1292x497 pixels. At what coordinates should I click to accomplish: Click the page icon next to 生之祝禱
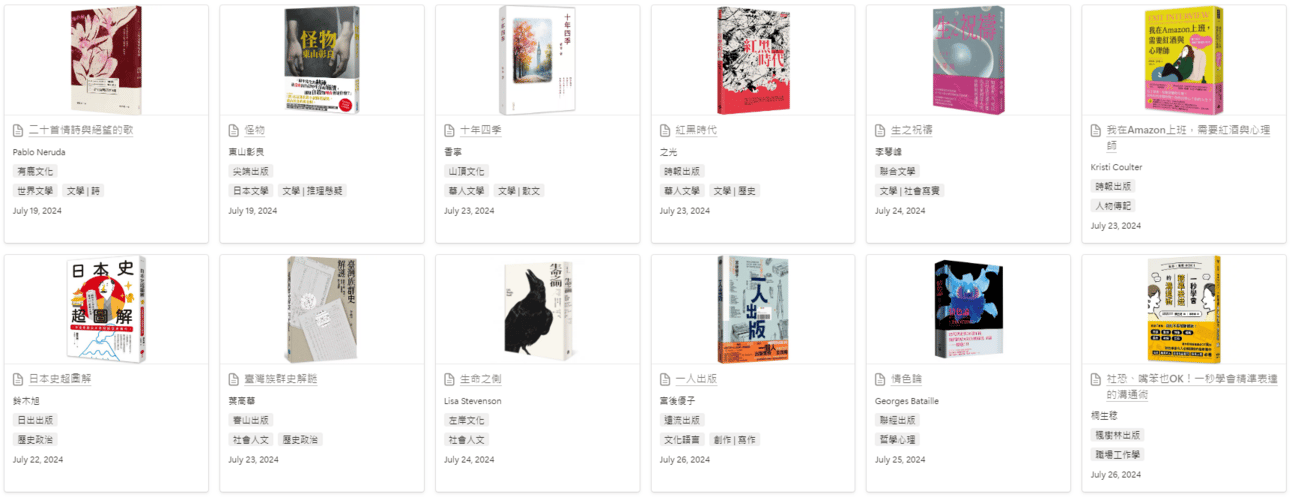pos(880,131)
